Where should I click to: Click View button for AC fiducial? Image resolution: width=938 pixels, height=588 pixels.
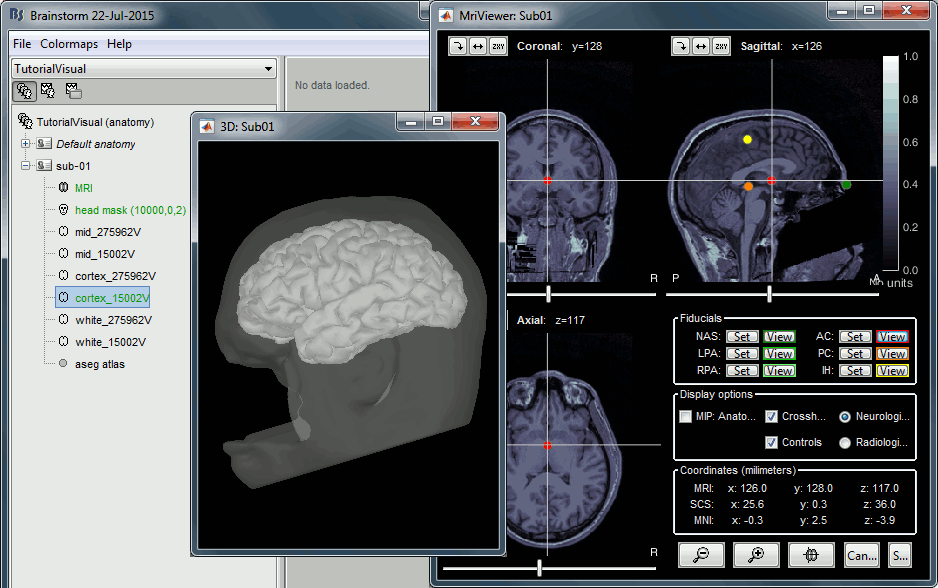click(x=892, y=337)
